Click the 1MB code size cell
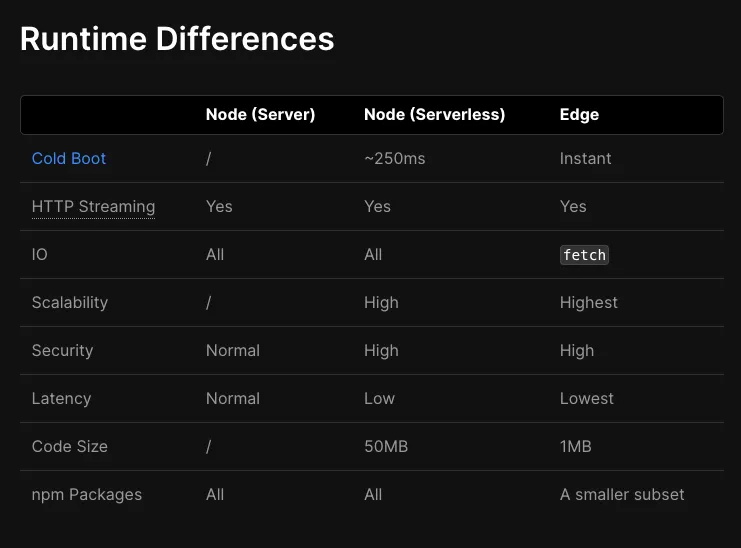The height and width of the screenshot is (548, 741). [575, 446]
